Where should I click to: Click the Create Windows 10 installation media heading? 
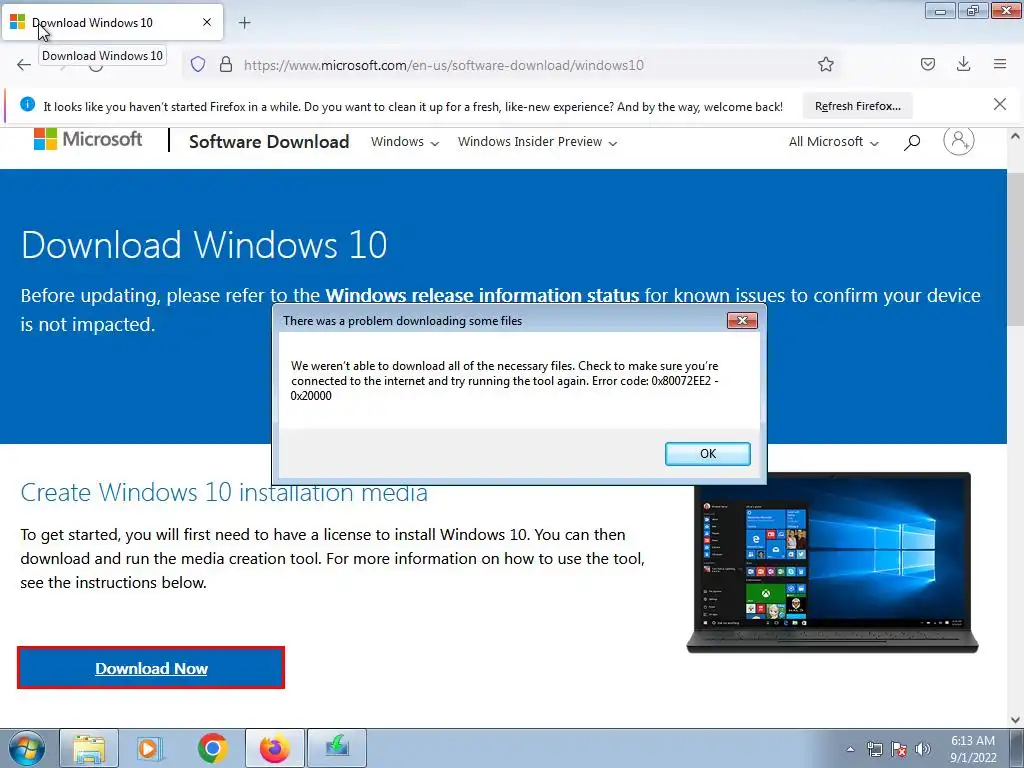224,492
